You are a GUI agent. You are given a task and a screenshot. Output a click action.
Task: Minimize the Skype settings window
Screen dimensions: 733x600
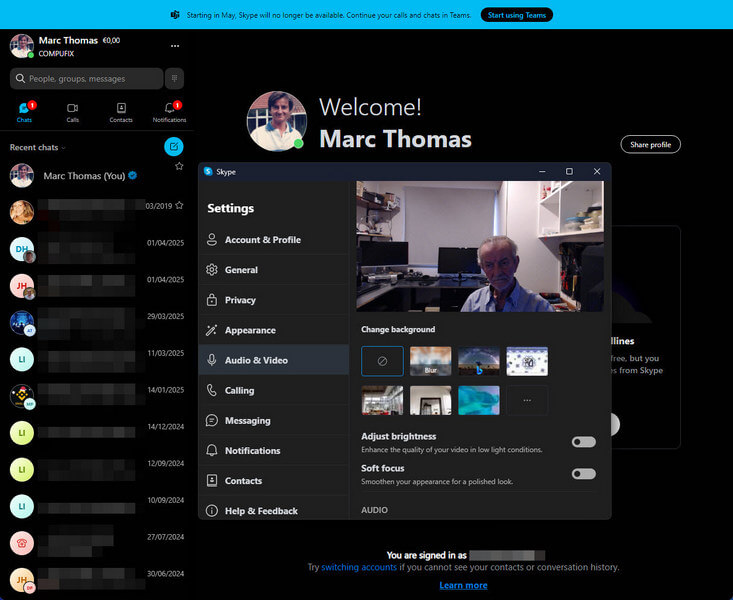[542, 172]
